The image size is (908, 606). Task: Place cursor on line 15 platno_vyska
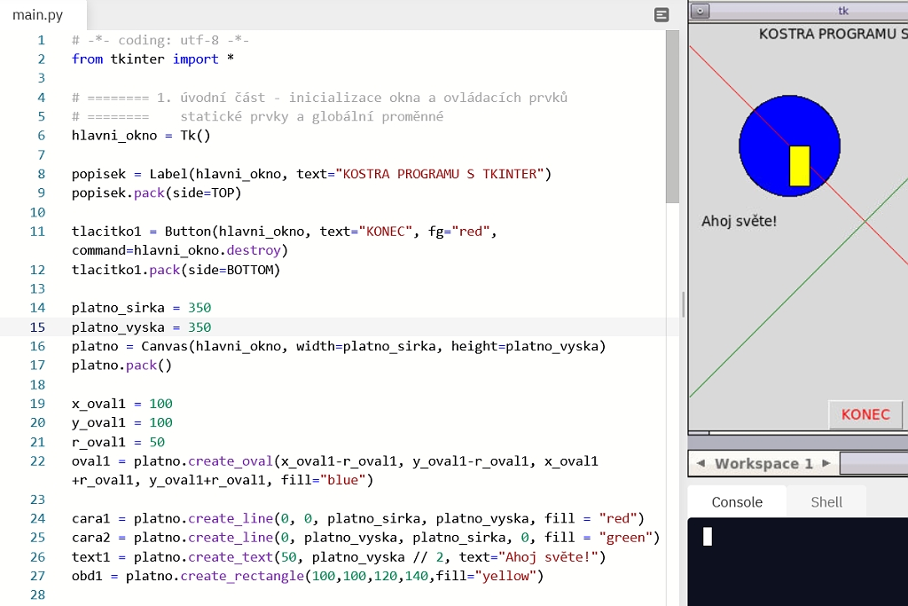coord(118,327)
